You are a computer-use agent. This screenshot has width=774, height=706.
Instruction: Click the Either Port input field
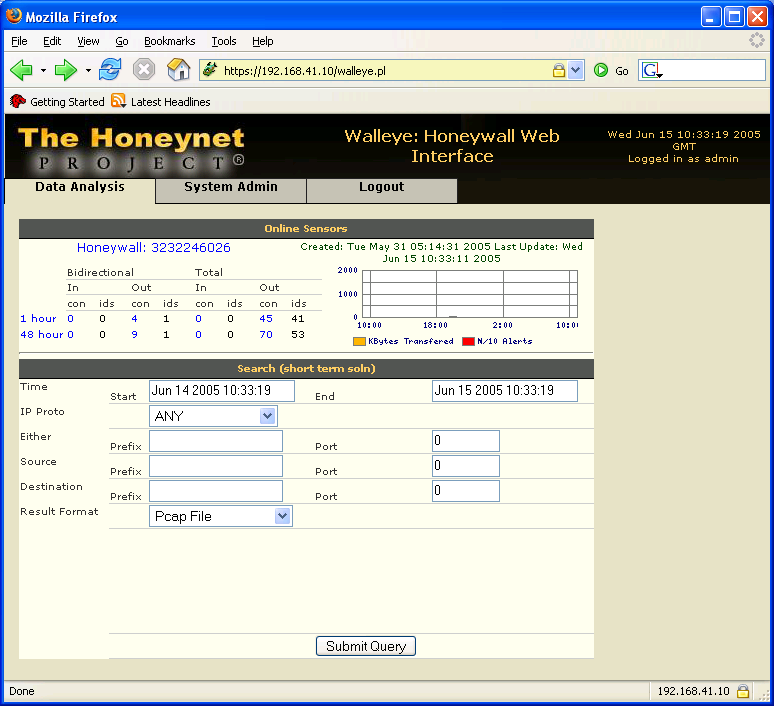click(465, 441)
